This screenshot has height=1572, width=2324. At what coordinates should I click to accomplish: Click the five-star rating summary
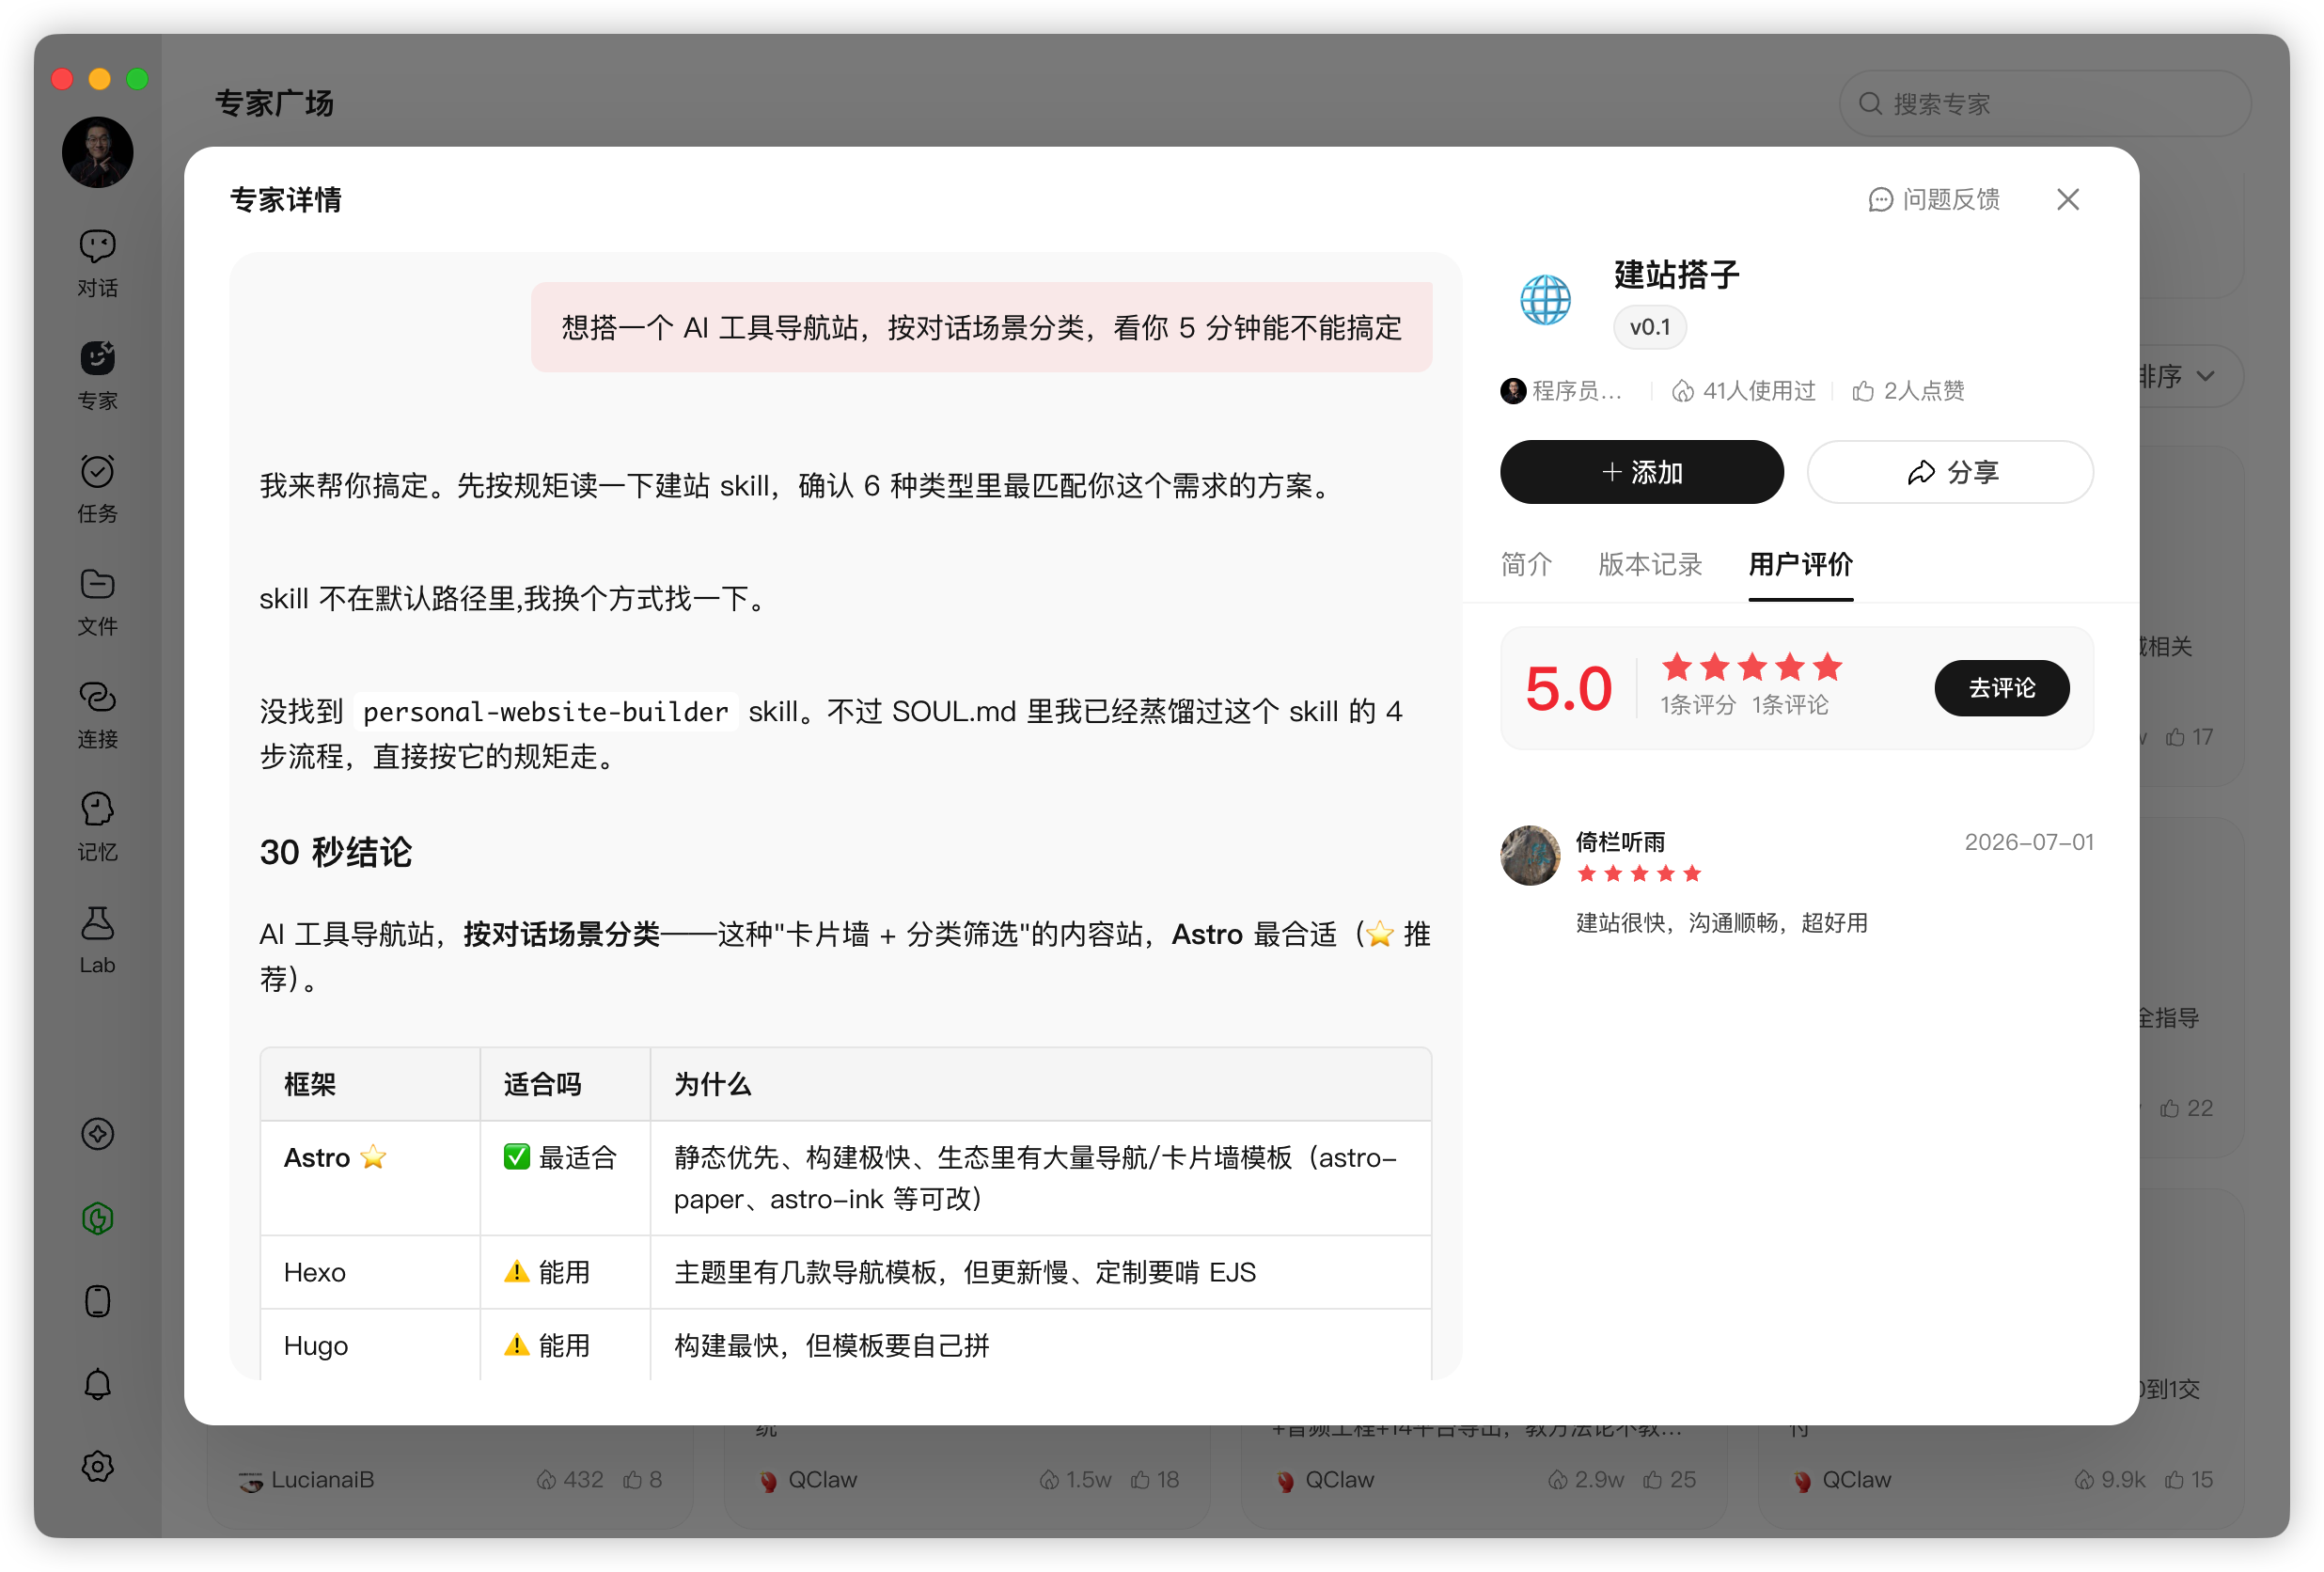[1751, 666]
